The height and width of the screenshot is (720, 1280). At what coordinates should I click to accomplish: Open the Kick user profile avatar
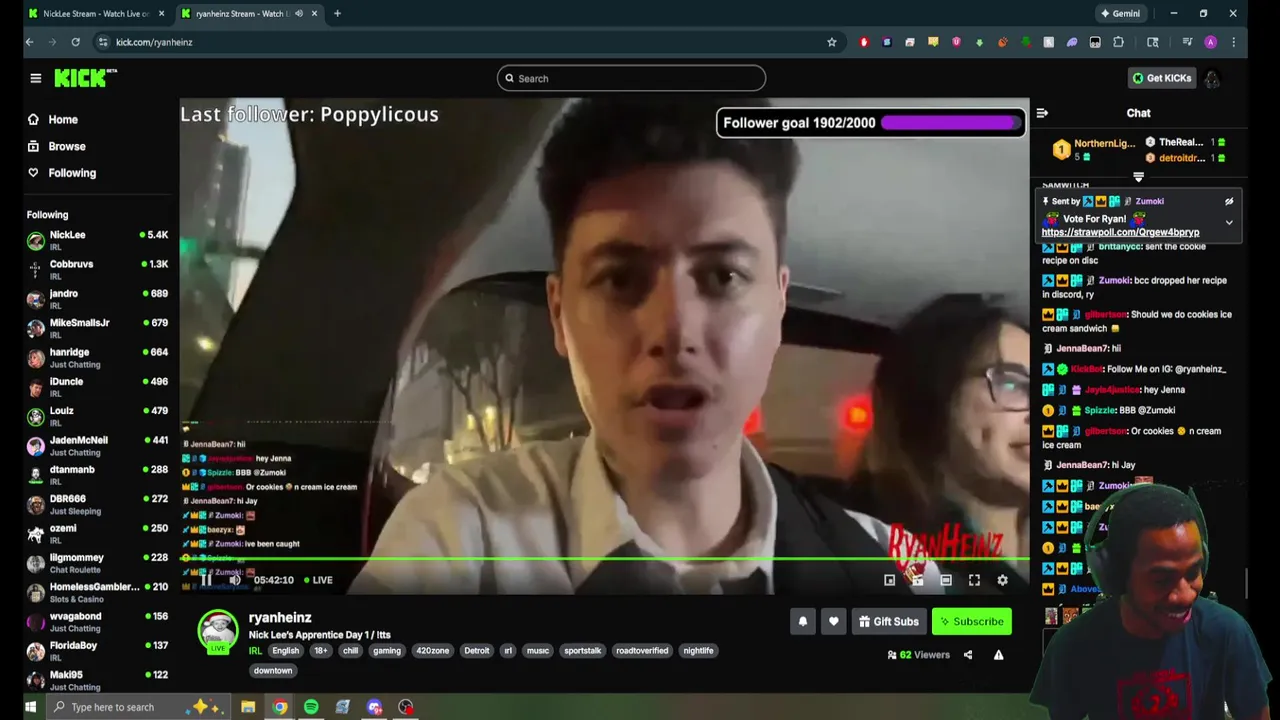click(1212, 78)
